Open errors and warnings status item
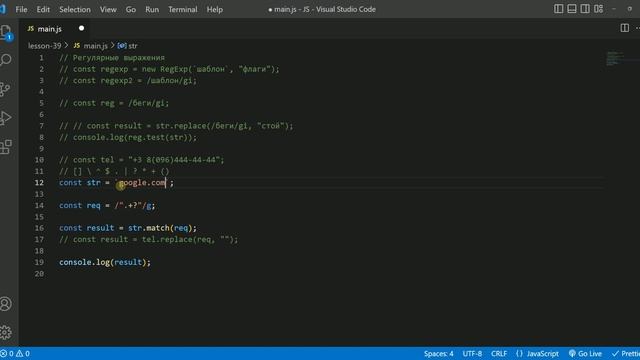The image size is (640, 360). point(15,353)
